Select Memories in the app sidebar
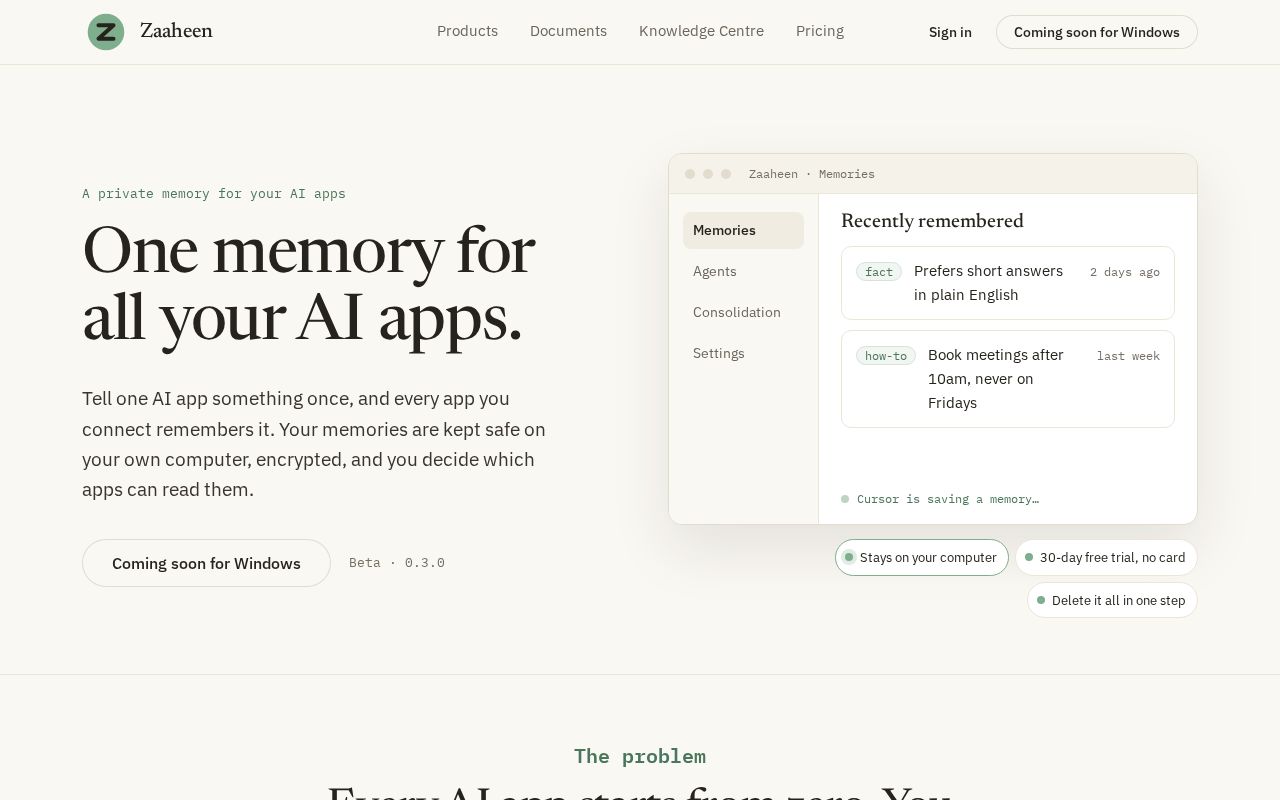Viewport: 1280px width, 800px height. 743,230
